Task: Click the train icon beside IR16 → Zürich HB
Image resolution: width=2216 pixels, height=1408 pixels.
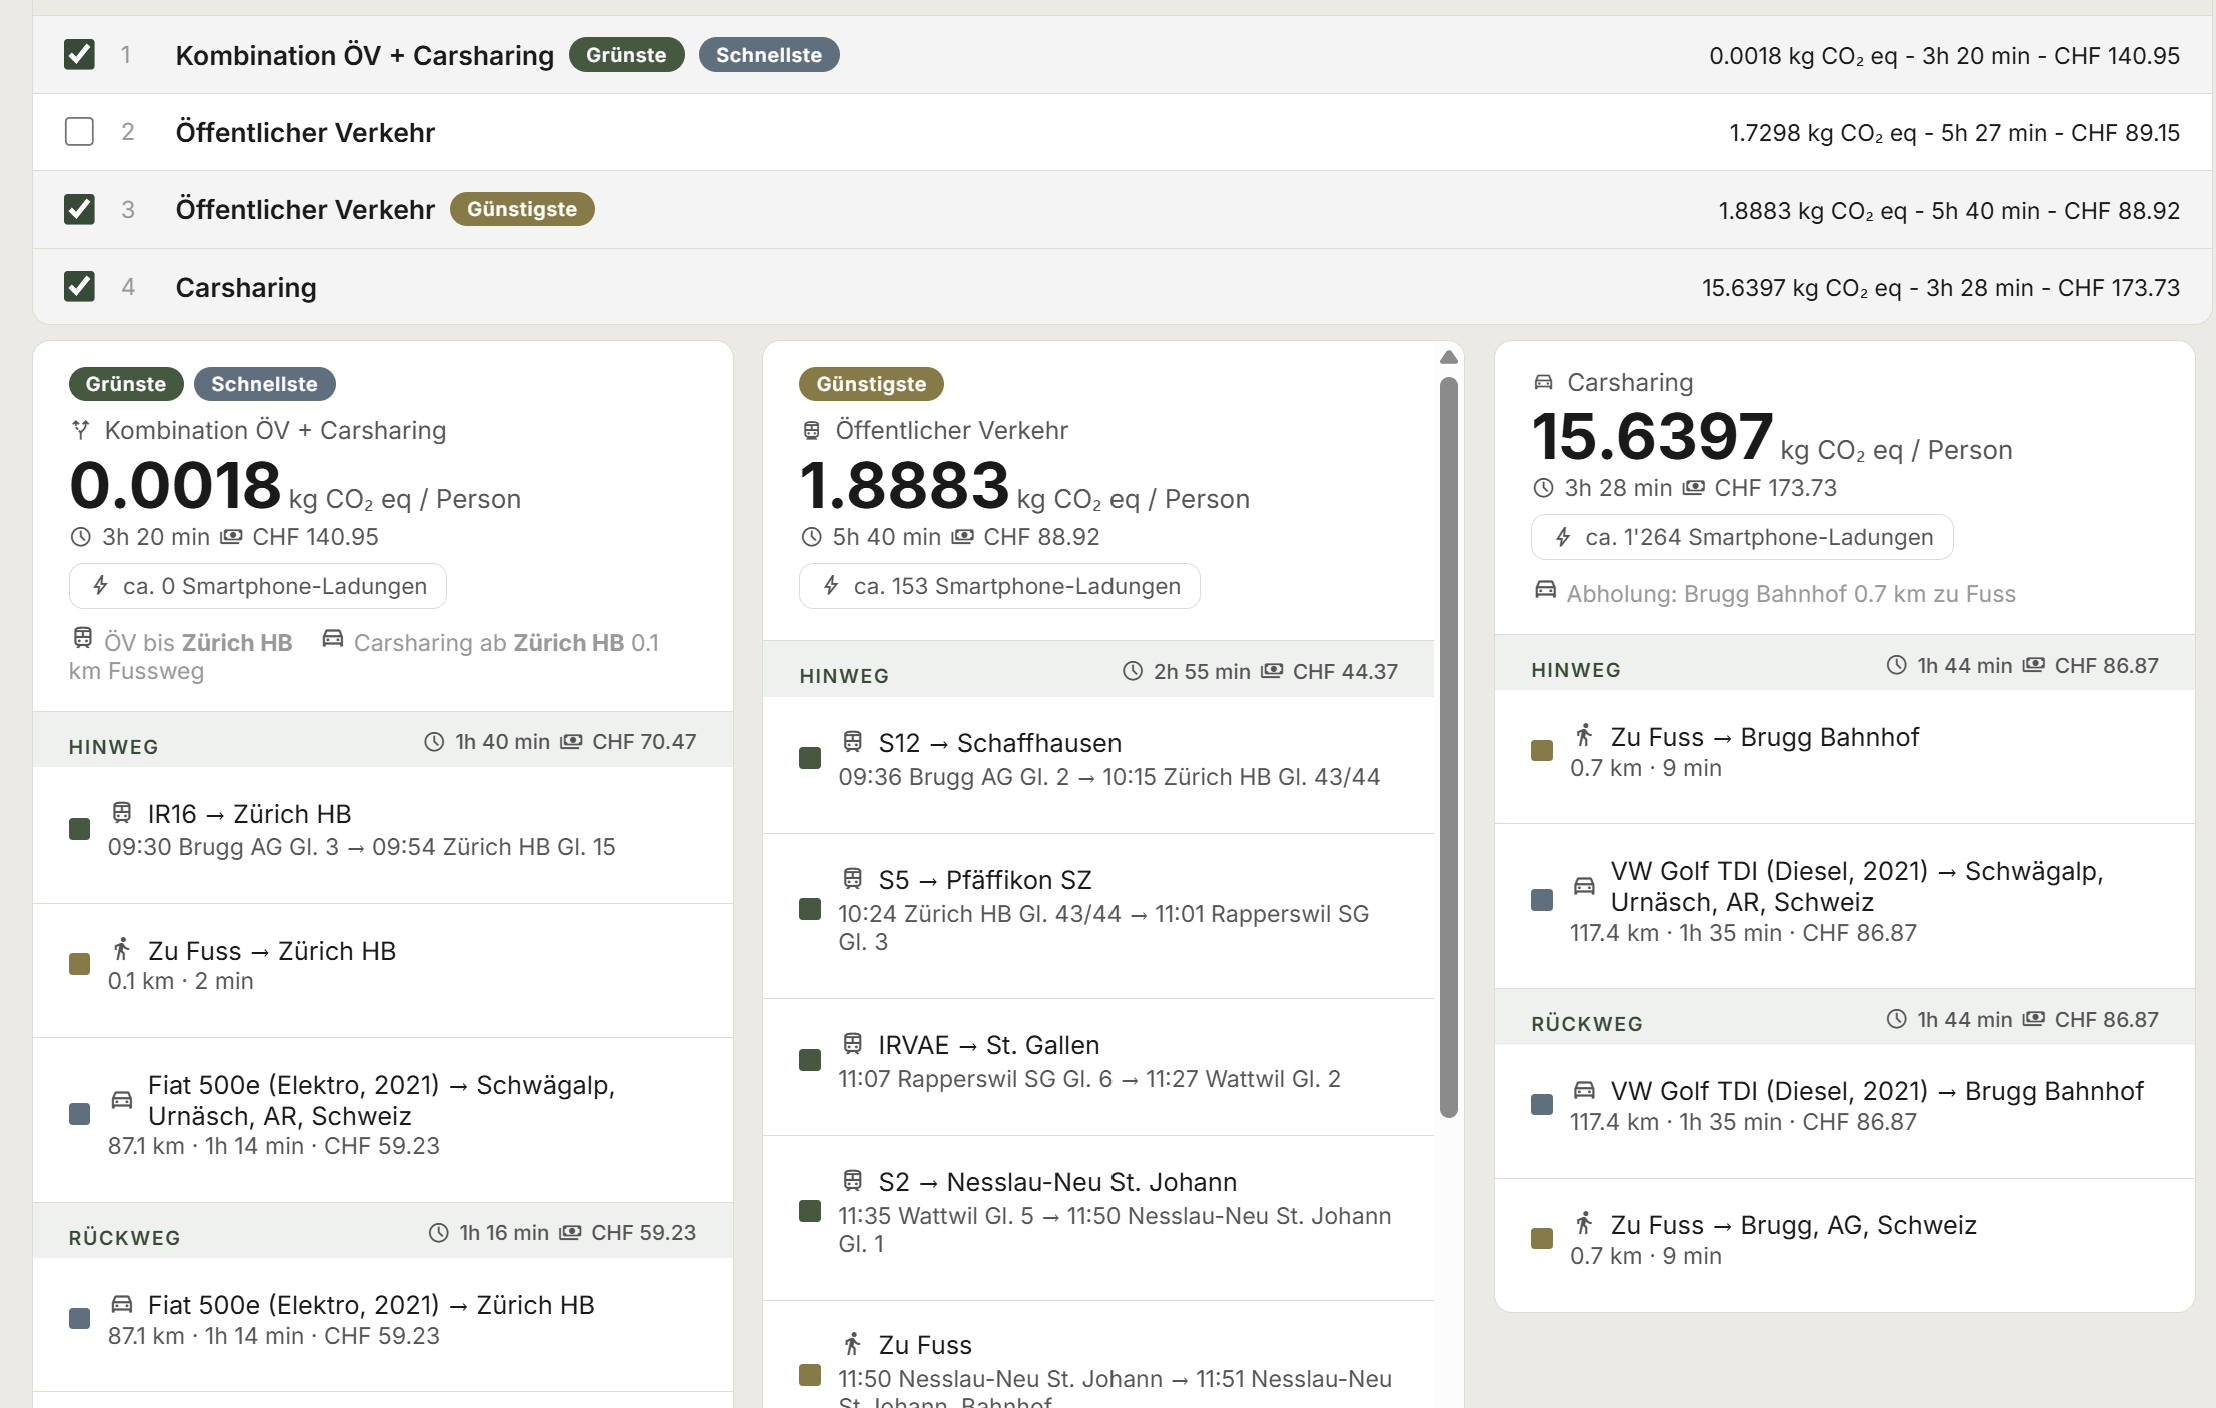Action: coord(122,812)
